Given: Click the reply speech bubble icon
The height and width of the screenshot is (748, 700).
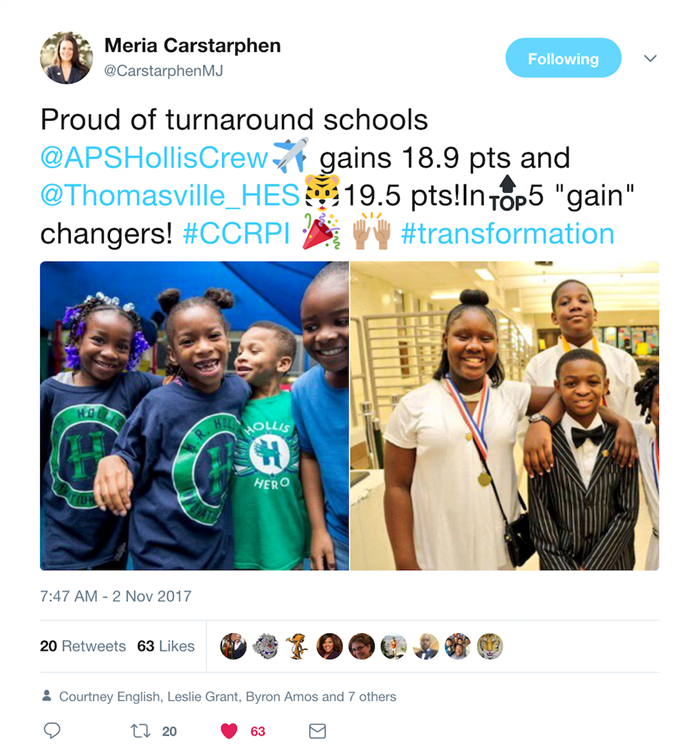Looking at the screenshot, I should pos(52,730).
